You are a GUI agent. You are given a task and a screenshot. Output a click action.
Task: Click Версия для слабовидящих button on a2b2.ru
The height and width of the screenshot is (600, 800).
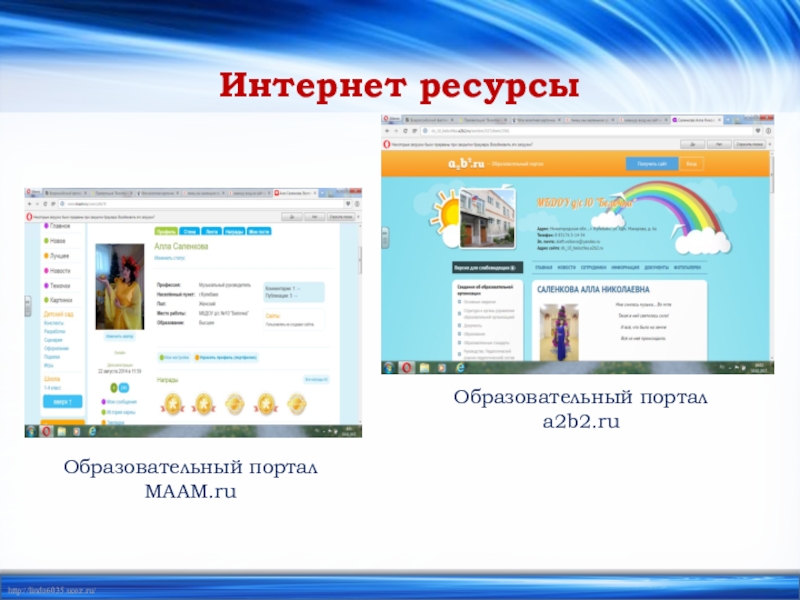tap(487, 267)
